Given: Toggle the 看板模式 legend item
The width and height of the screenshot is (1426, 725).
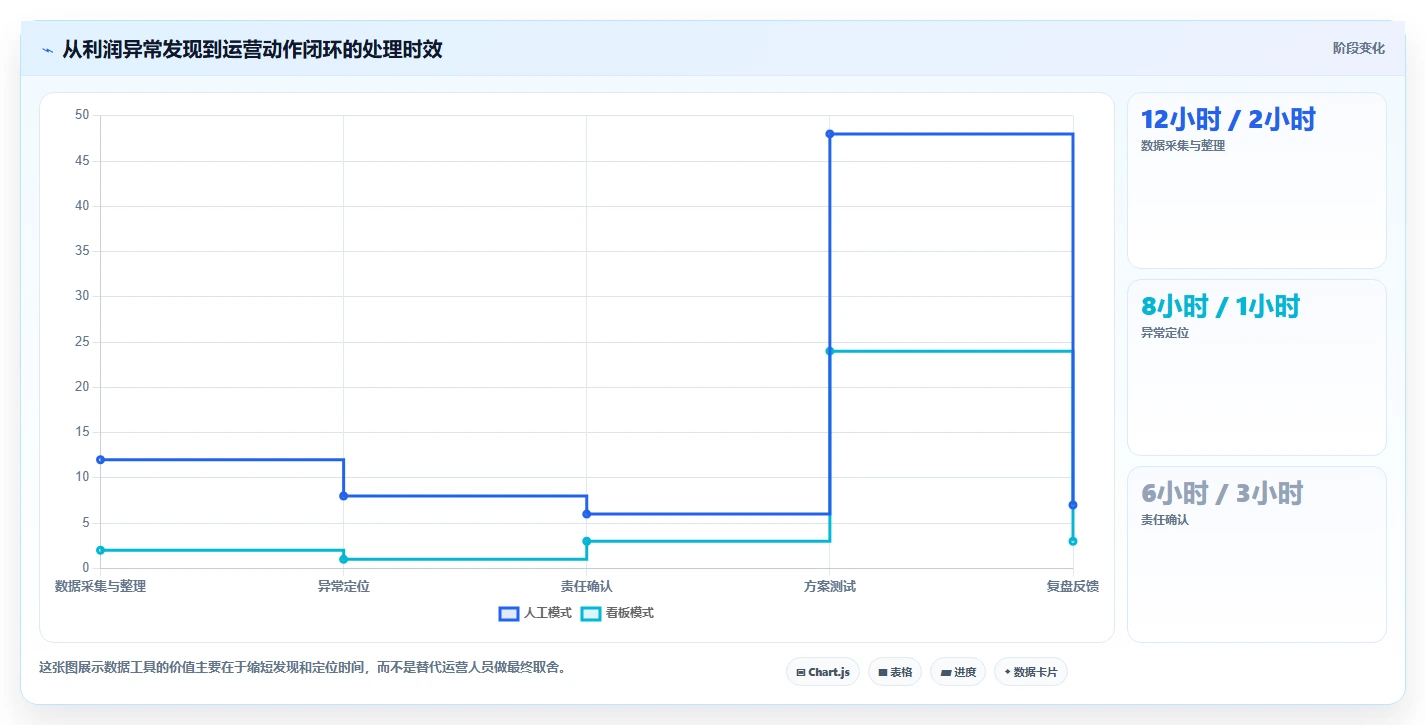Looking at the screenshot, I should click(617, 613).
